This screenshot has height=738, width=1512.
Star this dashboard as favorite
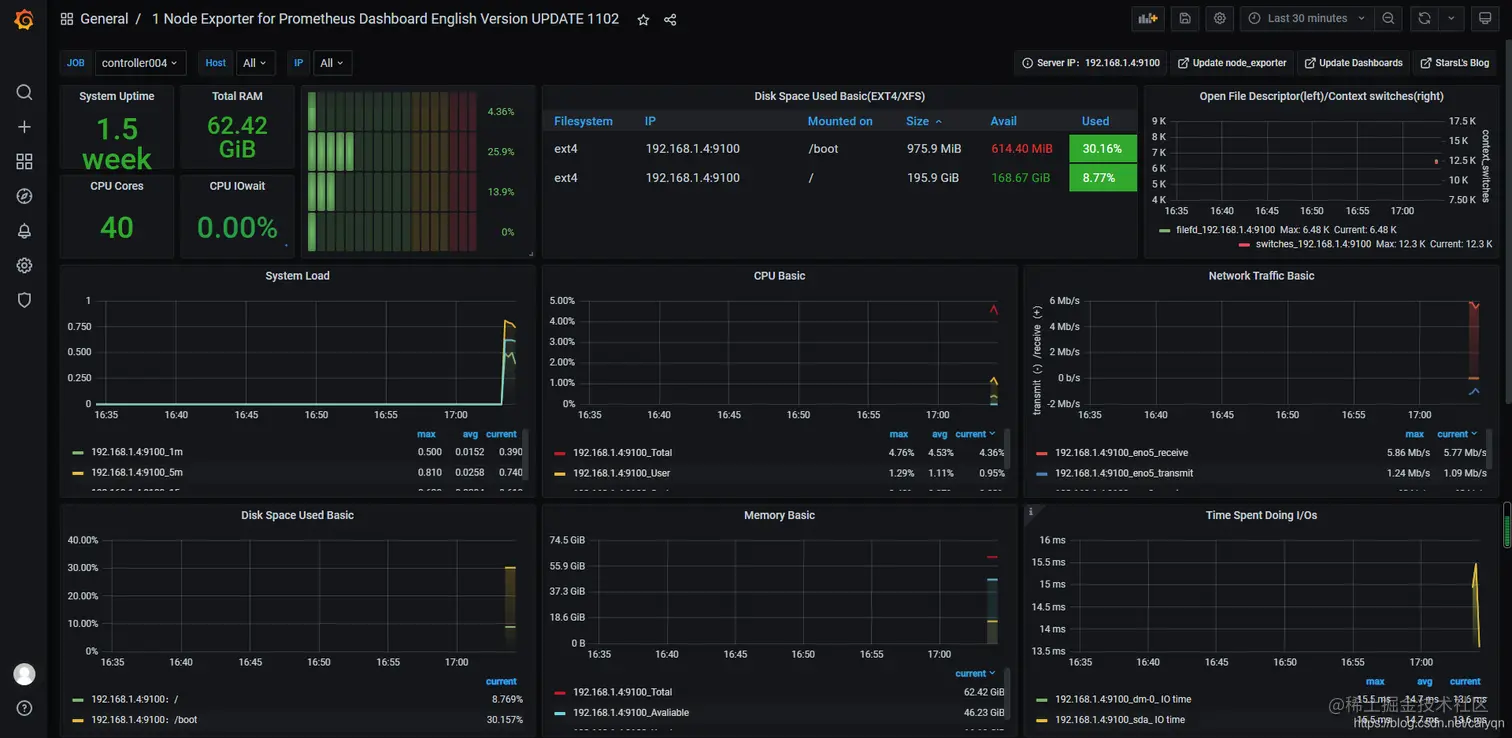pos(643,19)
